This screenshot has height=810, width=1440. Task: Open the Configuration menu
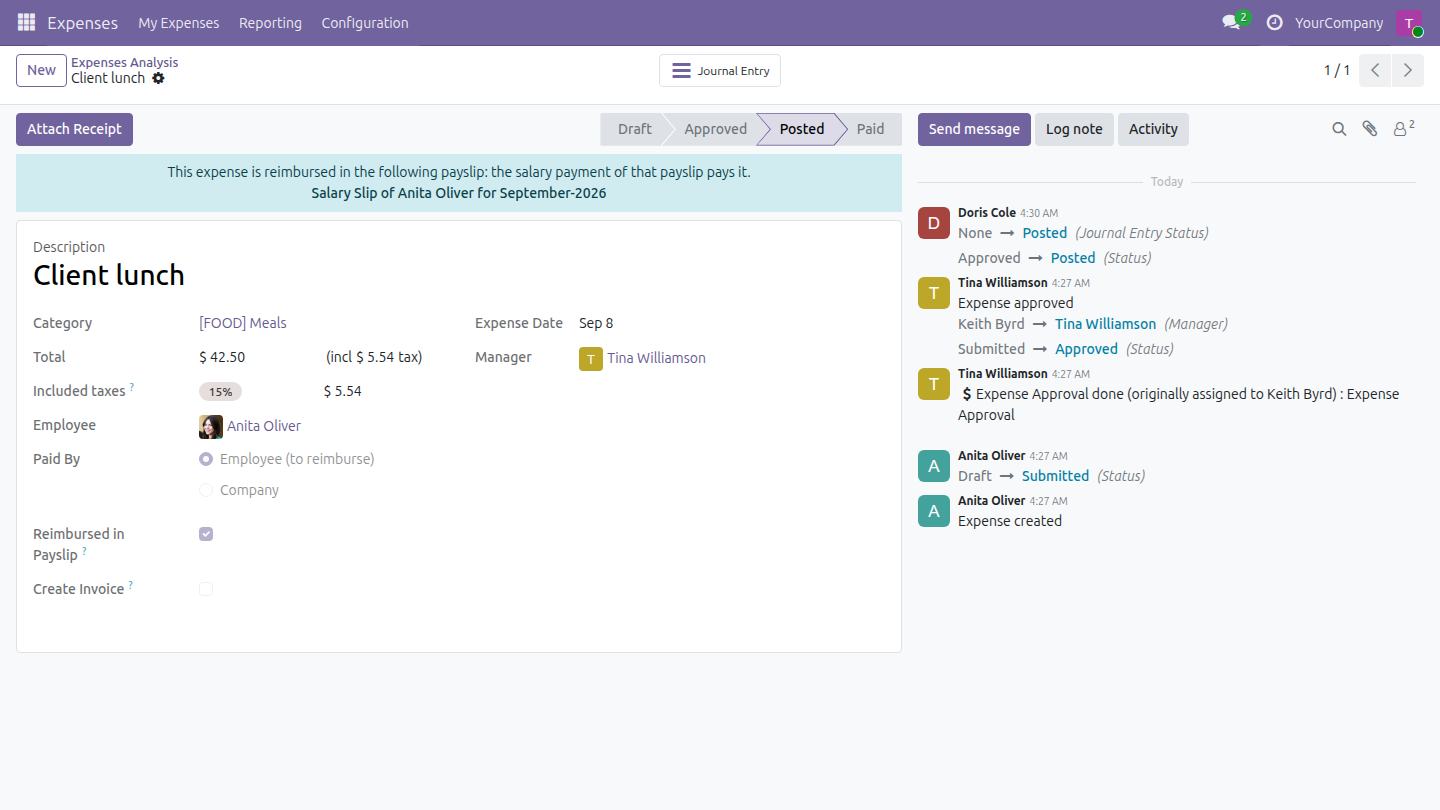365,23
